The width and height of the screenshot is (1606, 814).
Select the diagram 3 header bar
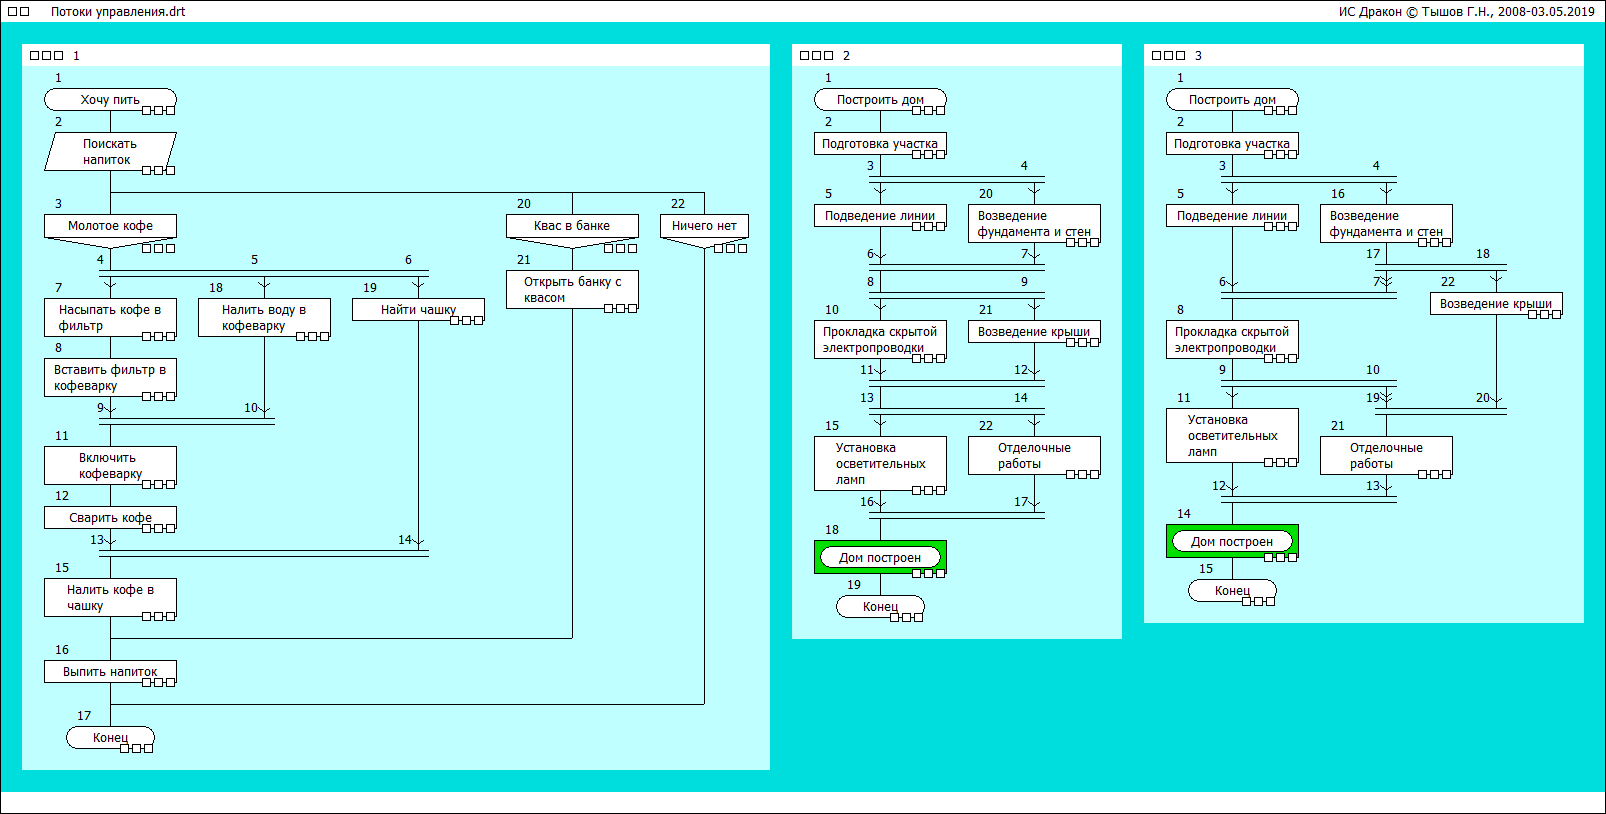click(1364, 56)
